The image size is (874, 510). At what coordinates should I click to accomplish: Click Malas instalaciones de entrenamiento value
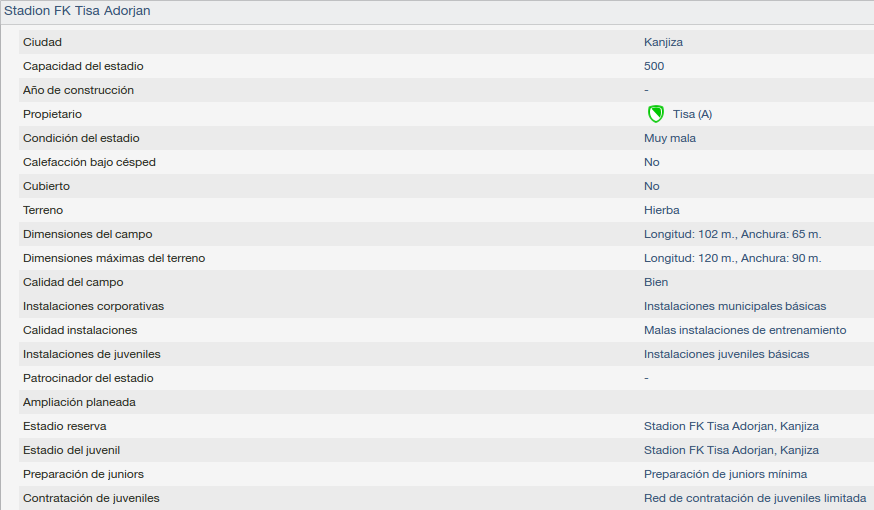tap(745, 330)
